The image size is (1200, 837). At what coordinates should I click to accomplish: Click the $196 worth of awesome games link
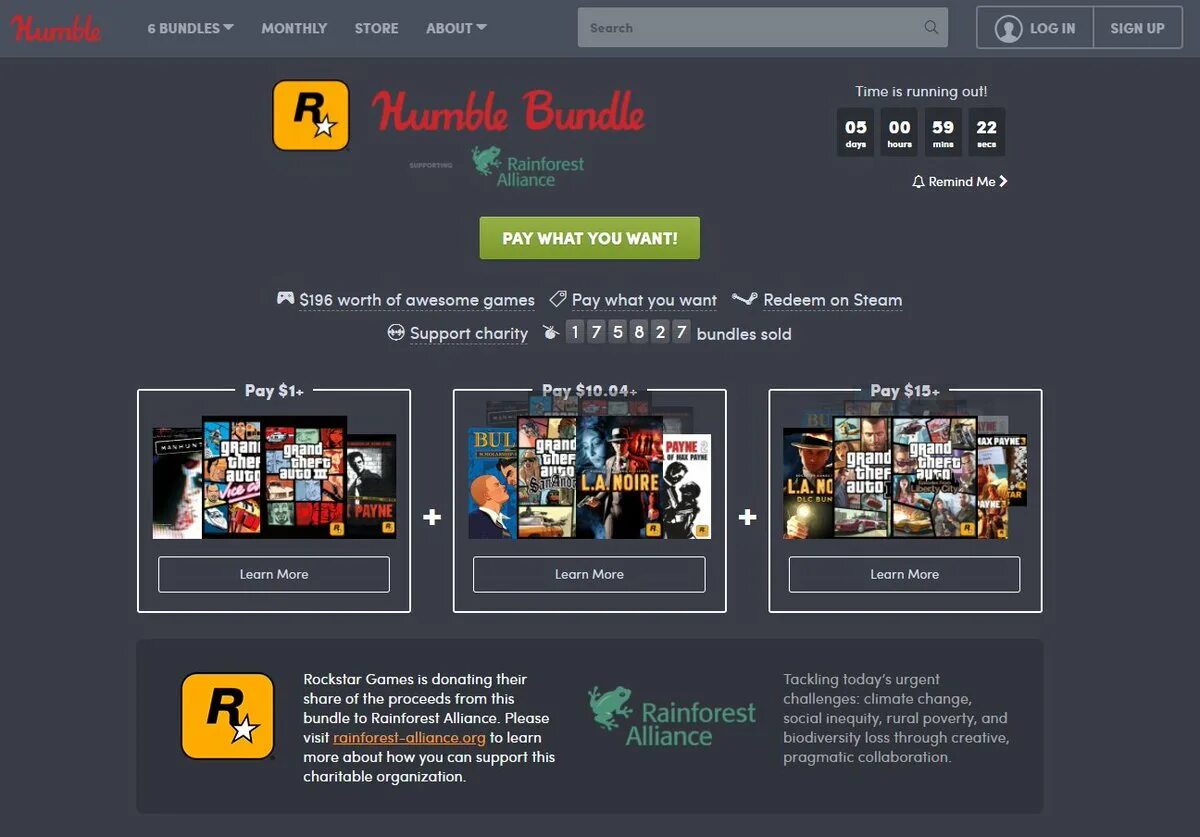(x=417, y=300)
